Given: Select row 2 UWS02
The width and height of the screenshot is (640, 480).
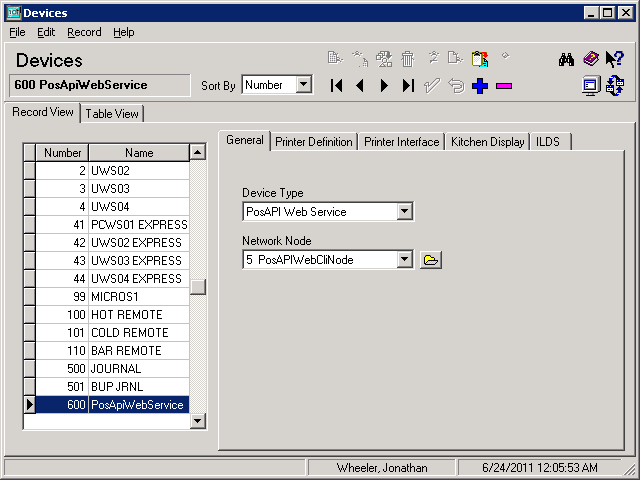Looking at the screenshot, I should (113, 171).
